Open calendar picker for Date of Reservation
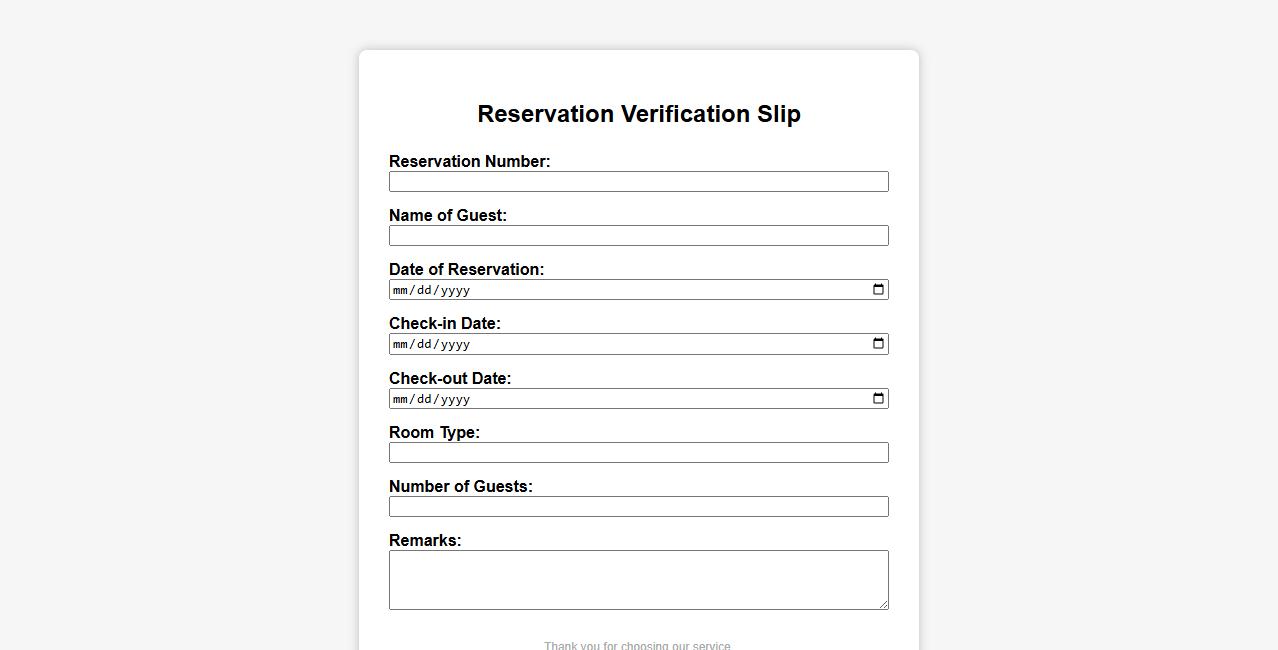 point(878,290)
